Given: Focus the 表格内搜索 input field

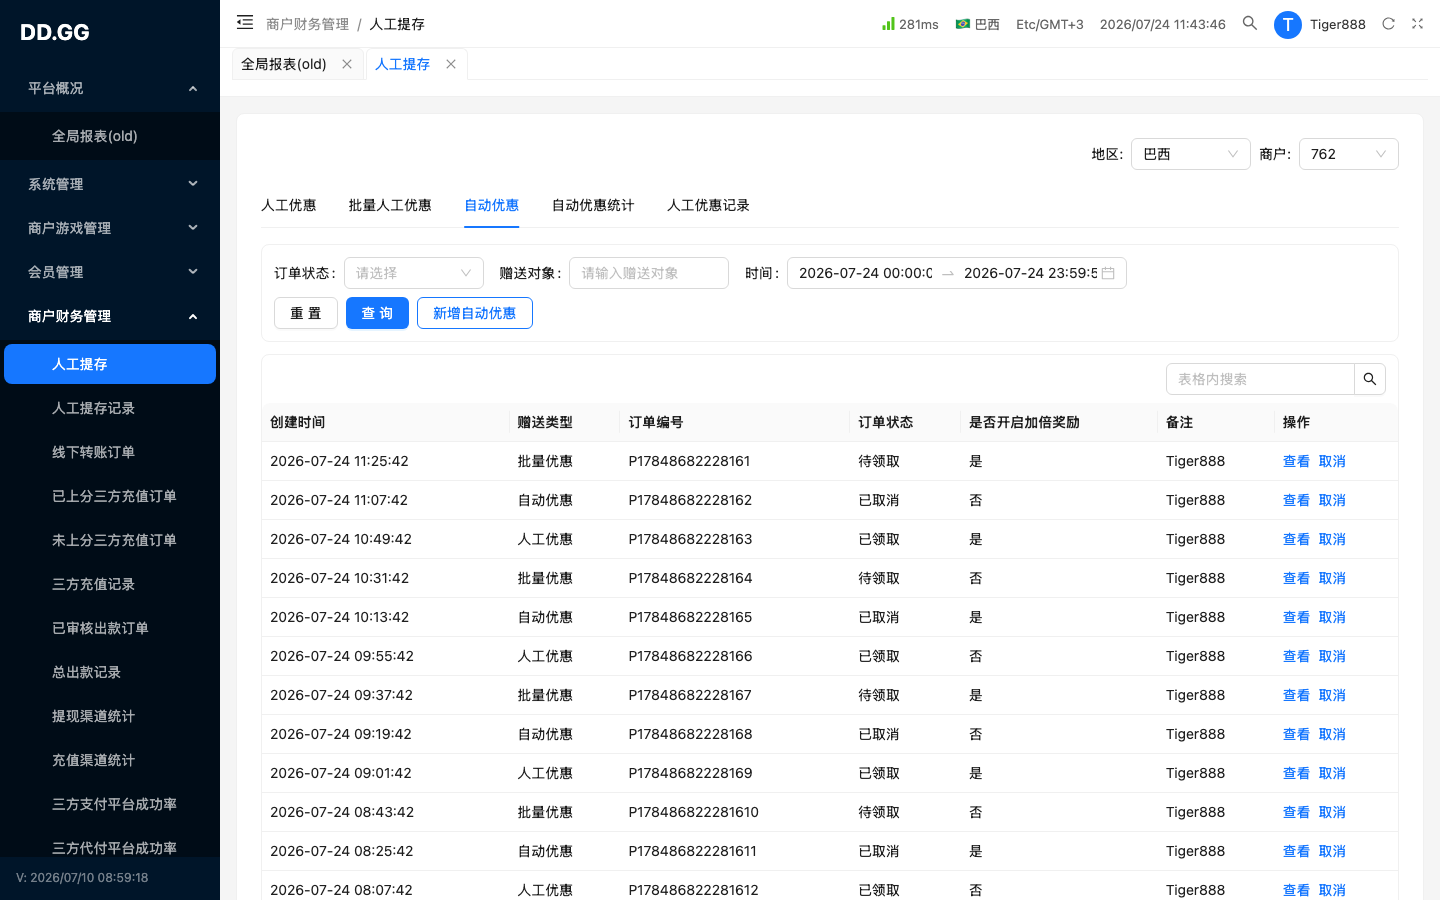Looking at the screenshot, I should tap(1260, 379).
